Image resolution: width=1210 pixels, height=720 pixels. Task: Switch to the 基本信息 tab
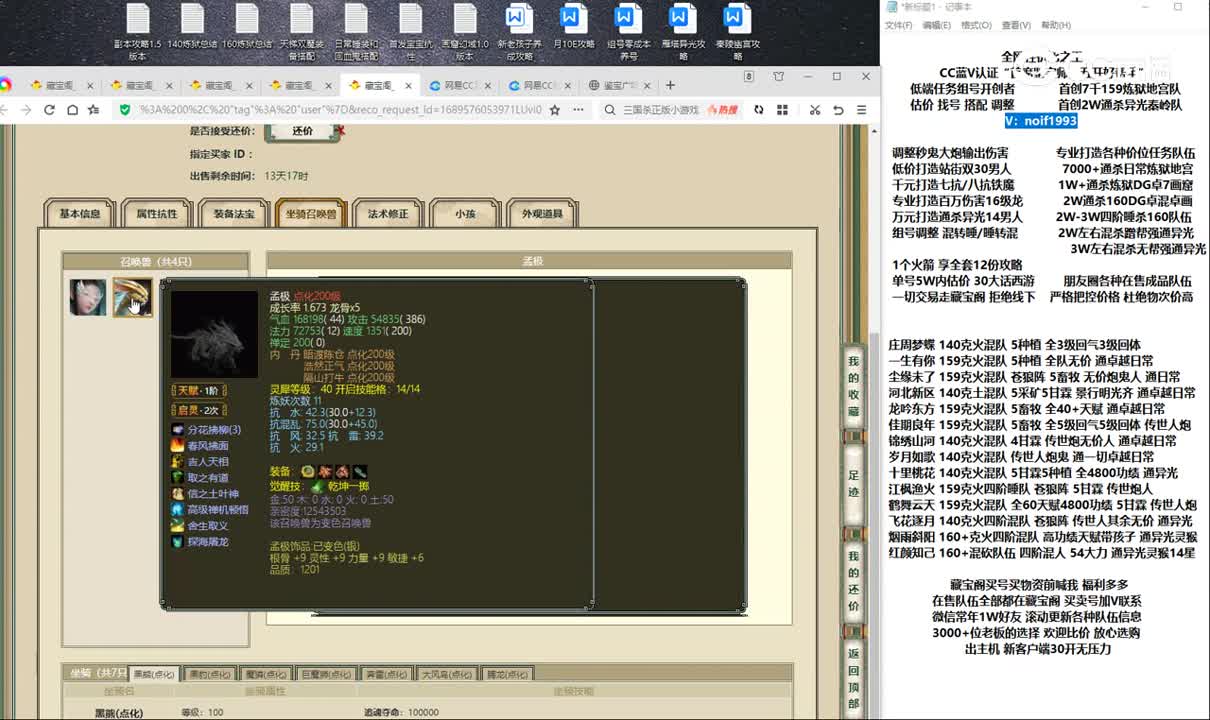click(80, 214)
